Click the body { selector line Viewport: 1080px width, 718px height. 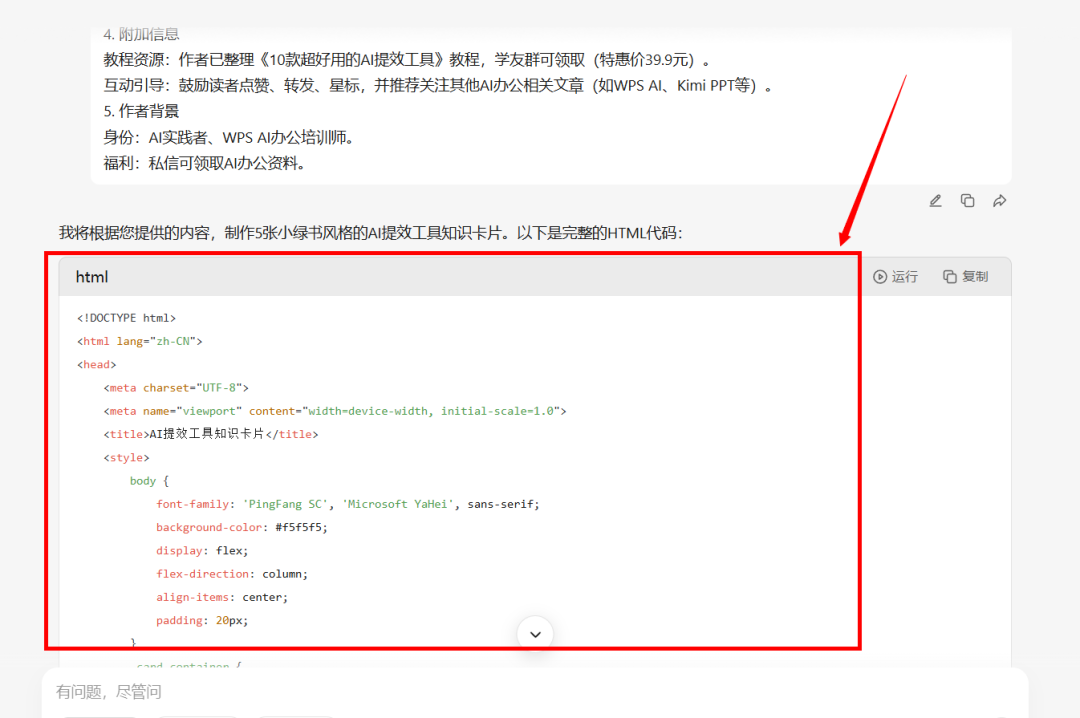tap(149, 481)
